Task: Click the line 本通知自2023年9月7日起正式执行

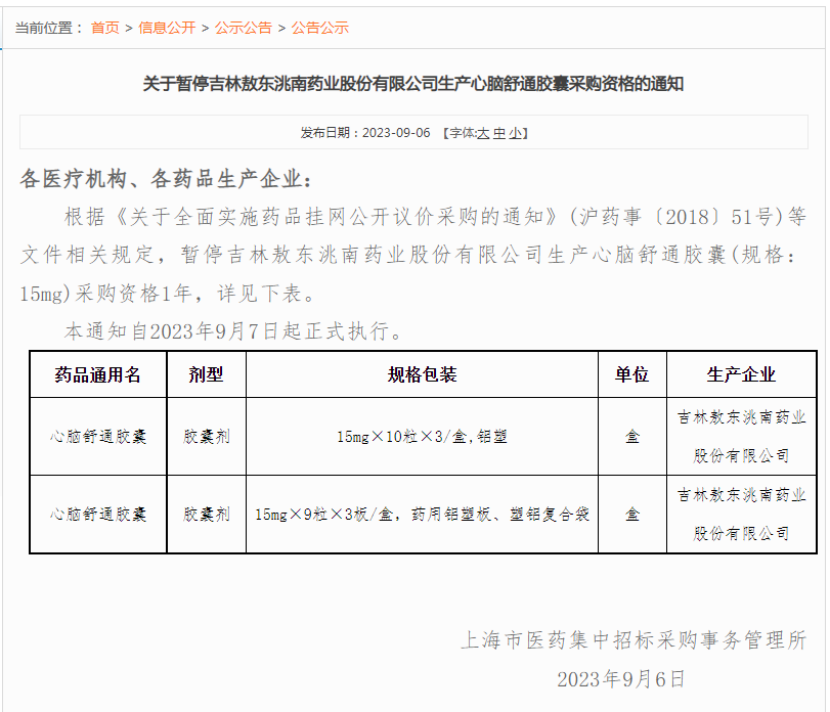Action: [233, 331]
